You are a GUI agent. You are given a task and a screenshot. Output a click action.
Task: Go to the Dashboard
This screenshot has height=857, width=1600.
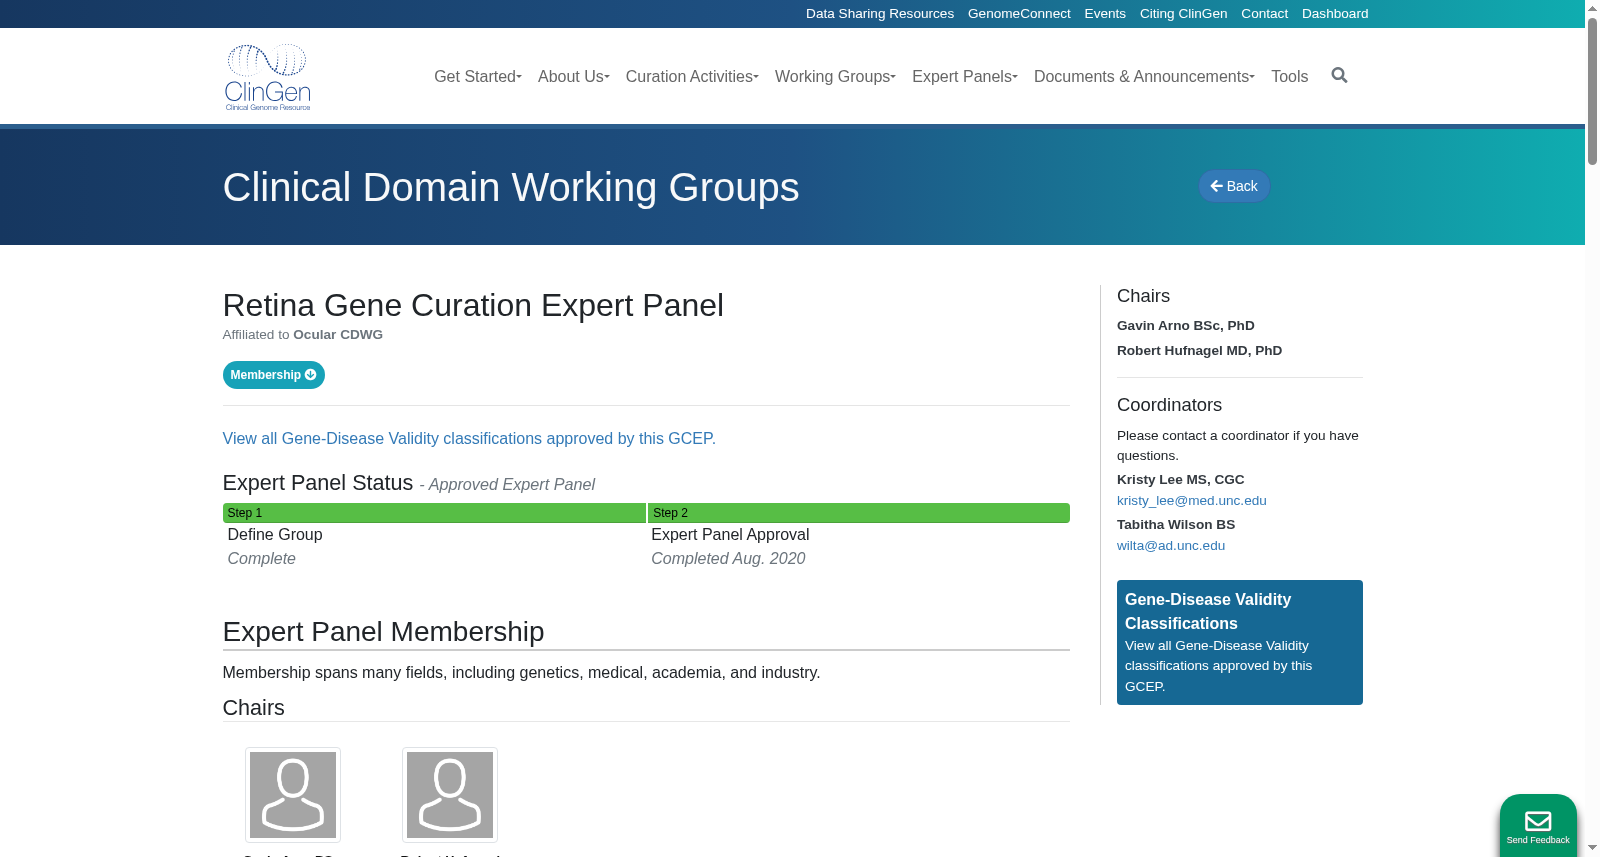pyautogui.click(x=1335, y=14)
